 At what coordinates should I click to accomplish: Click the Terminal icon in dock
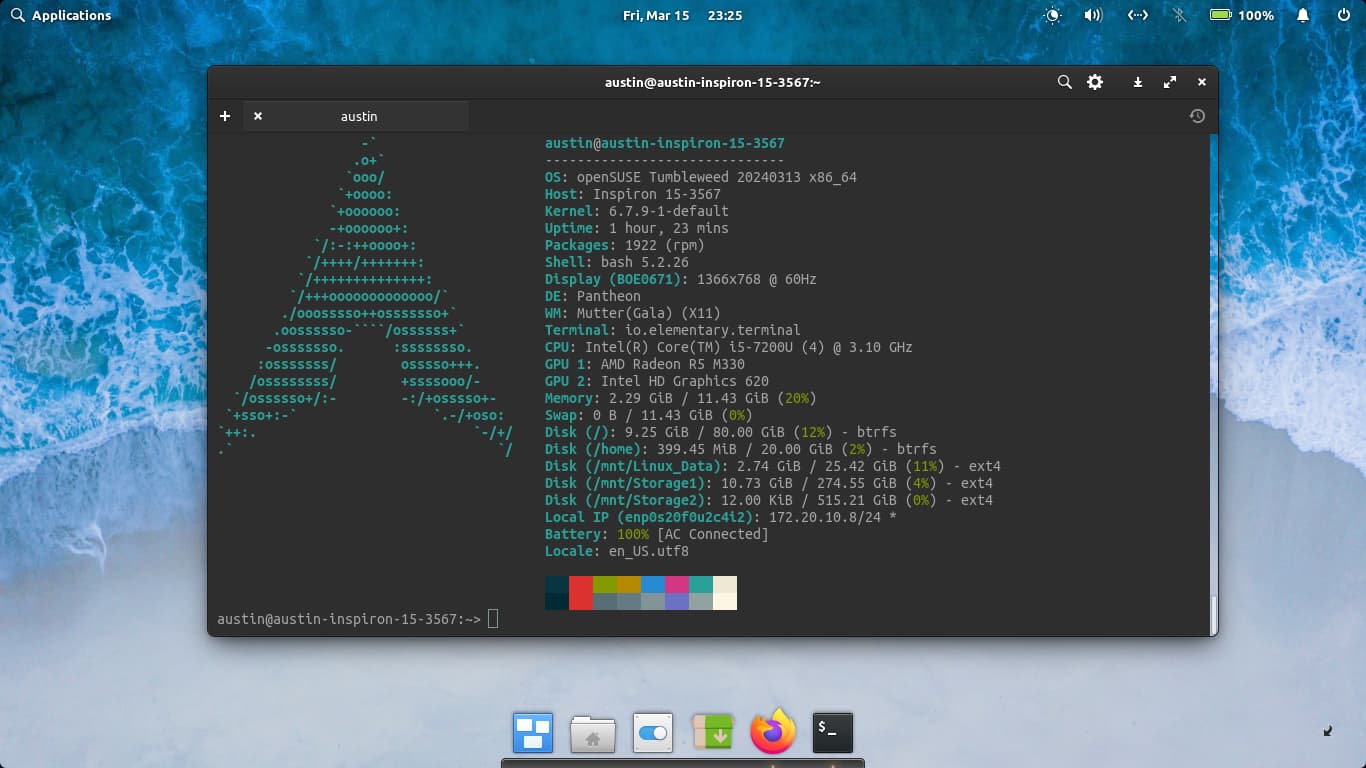point(833,732)
